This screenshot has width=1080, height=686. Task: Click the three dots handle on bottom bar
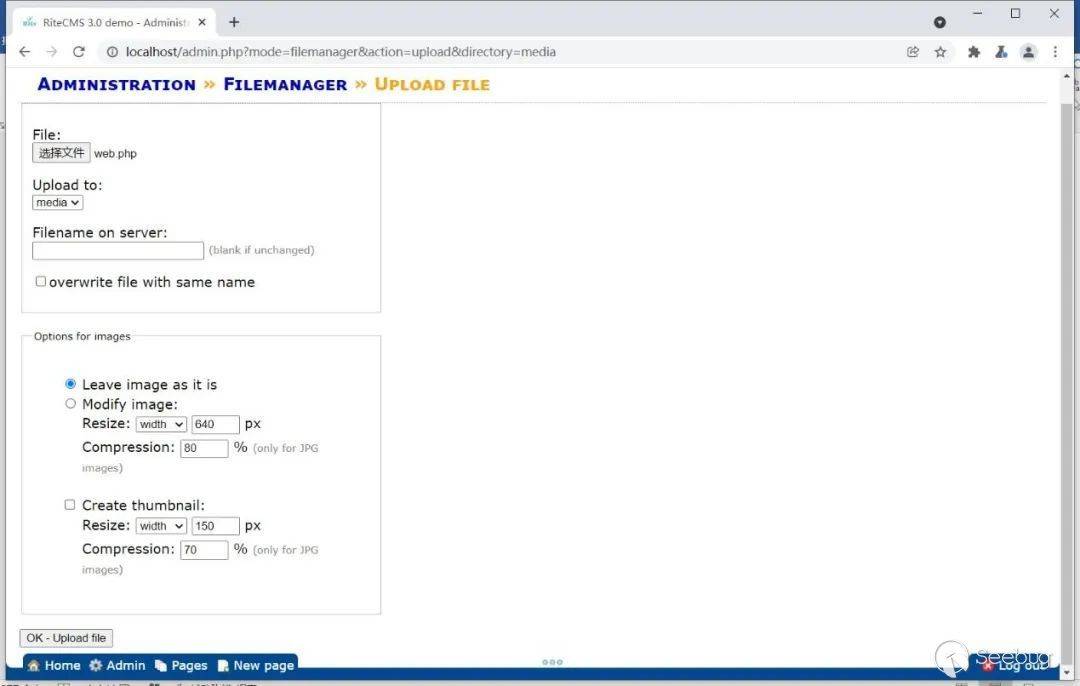(x=552, y=662)
